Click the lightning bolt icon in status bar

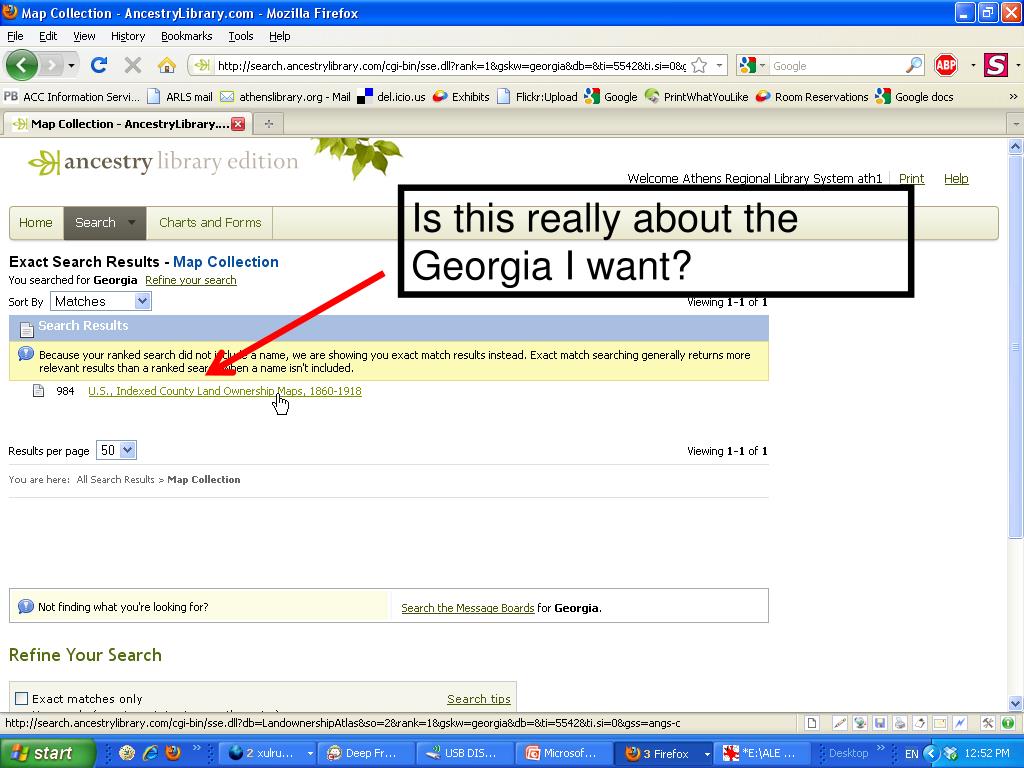[960, 723]
